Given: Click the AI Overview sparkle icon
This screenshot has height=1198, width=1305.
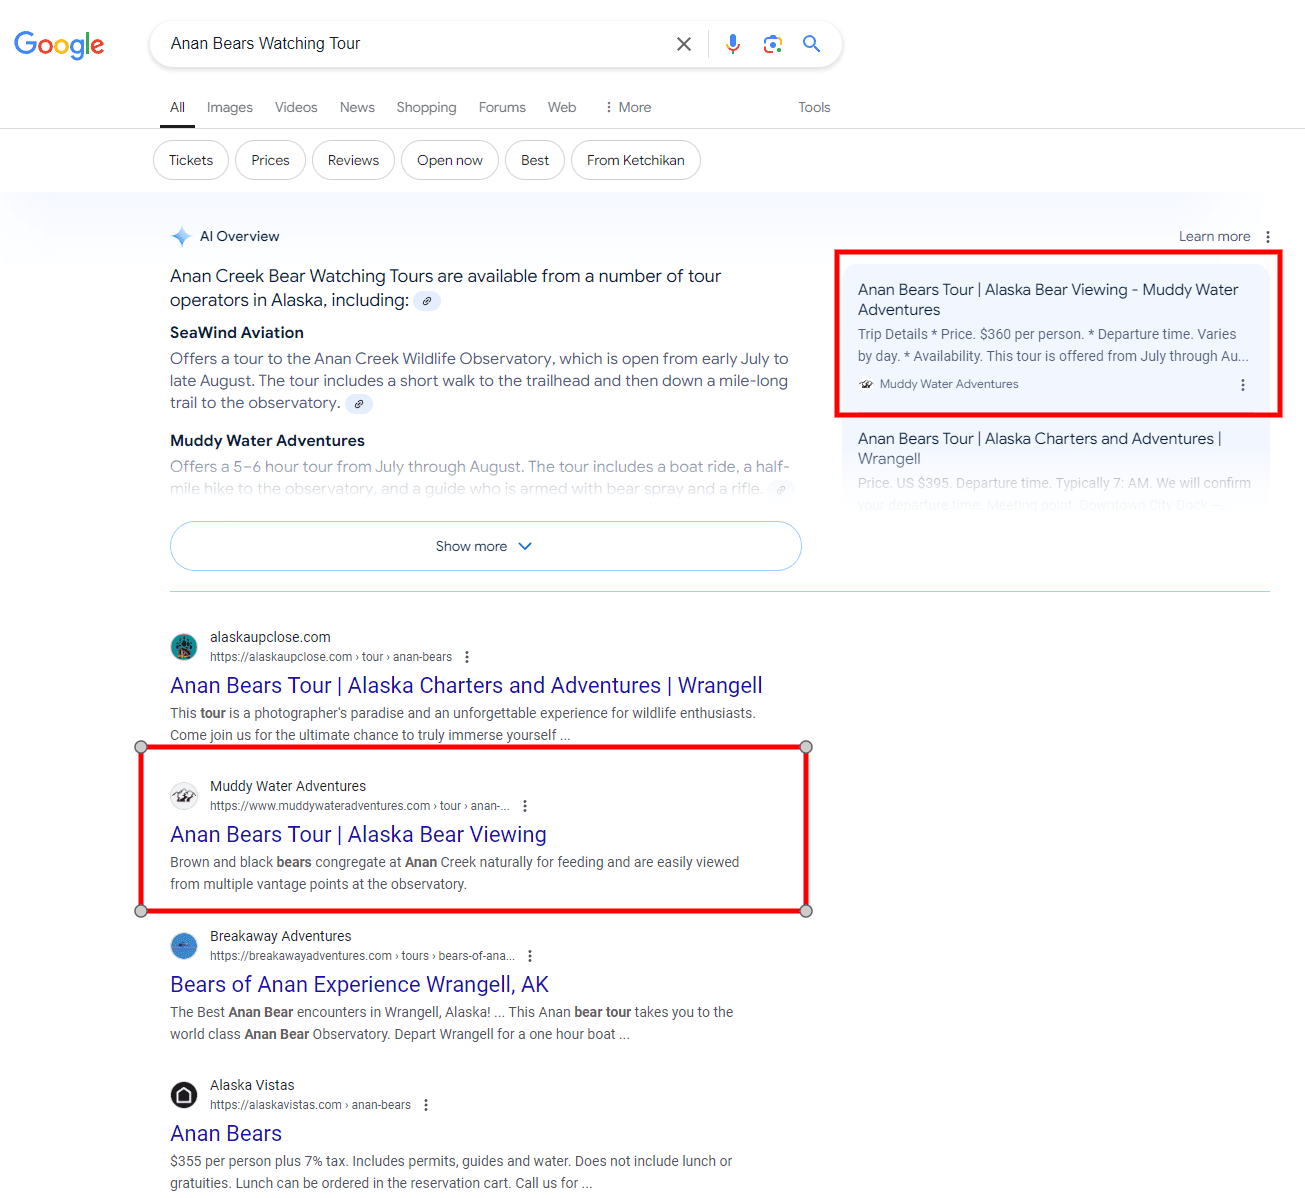Looking at the screenshot, I should pos(181,236).
